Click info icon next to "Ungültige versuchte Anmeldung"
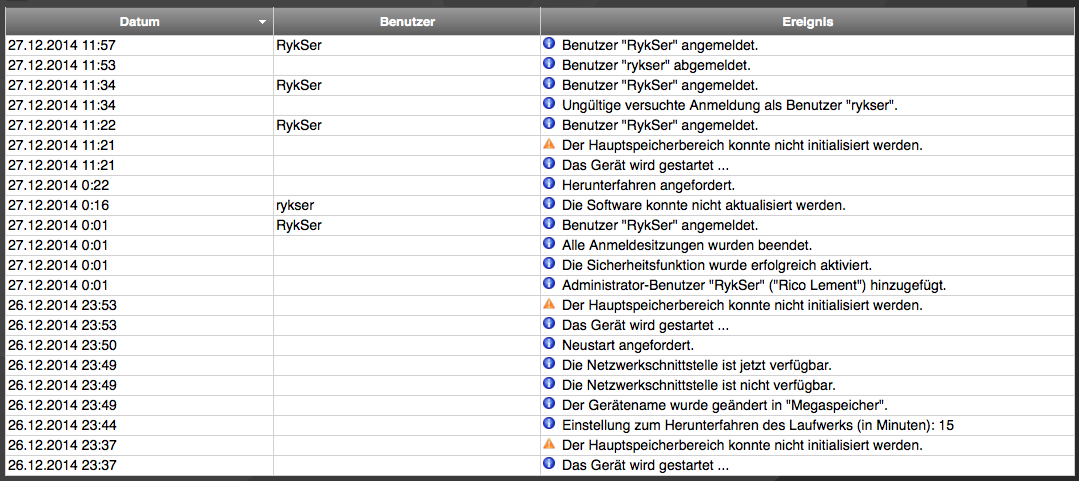The height and width of the screenshot is (481, 1079). tap(548, 104)
